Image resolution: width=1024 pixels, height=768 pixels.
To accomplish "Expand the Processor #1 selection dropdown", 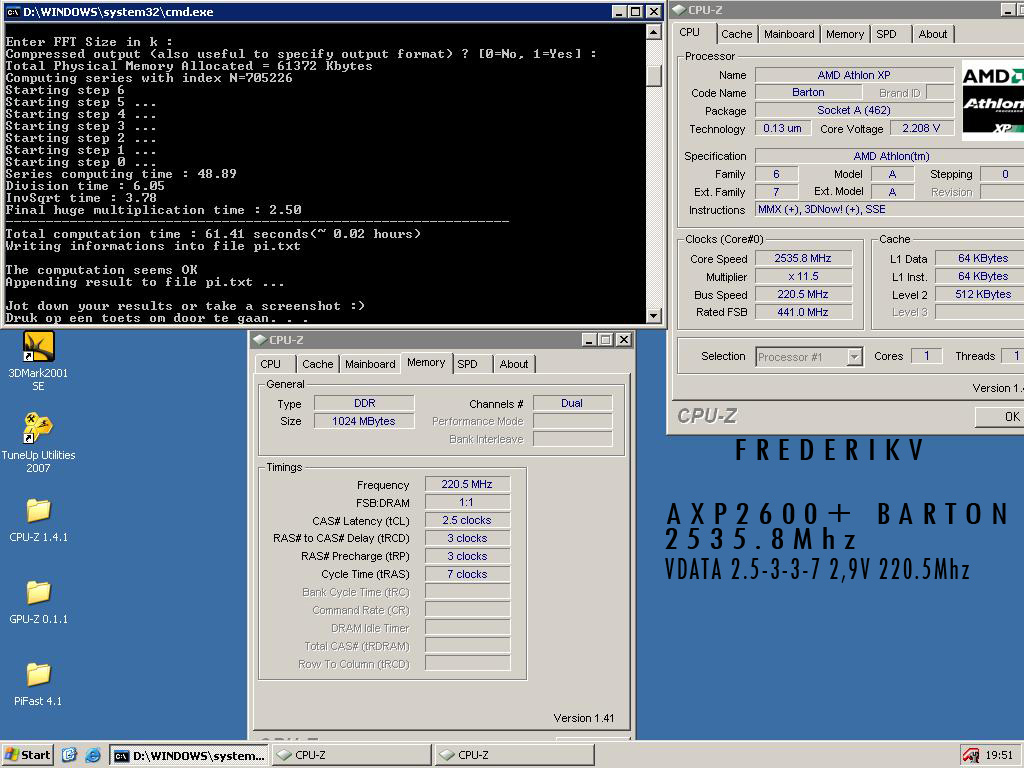I will tap(855, 357).
